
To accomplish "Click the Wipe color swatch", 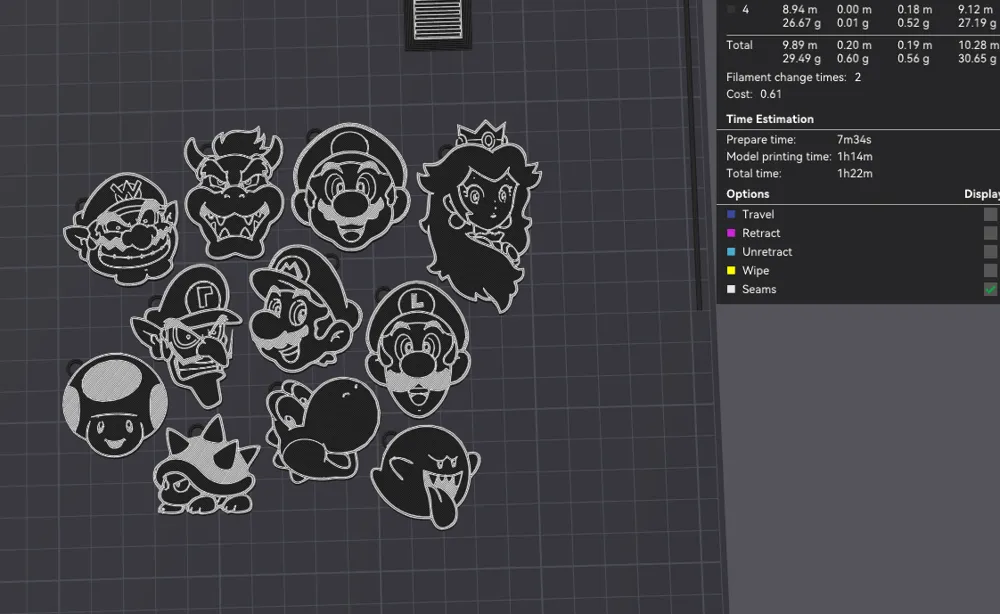I will click(731, 270).
